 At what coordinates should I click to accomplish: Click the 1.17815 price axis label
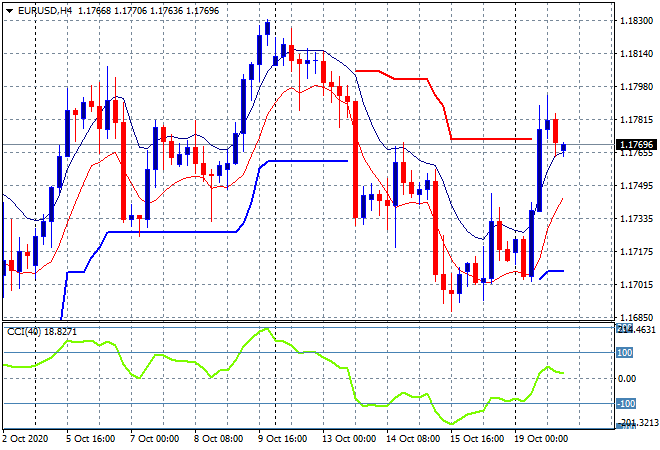[x=637, y=120]
